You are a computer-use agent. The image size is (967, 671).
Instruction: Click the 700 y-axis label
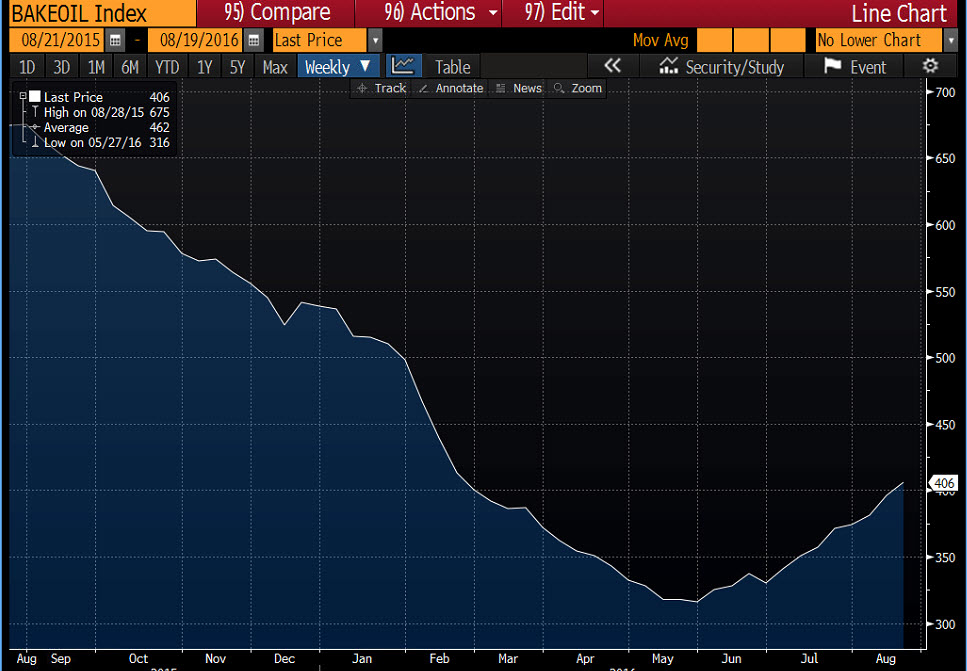pos(945,93)
